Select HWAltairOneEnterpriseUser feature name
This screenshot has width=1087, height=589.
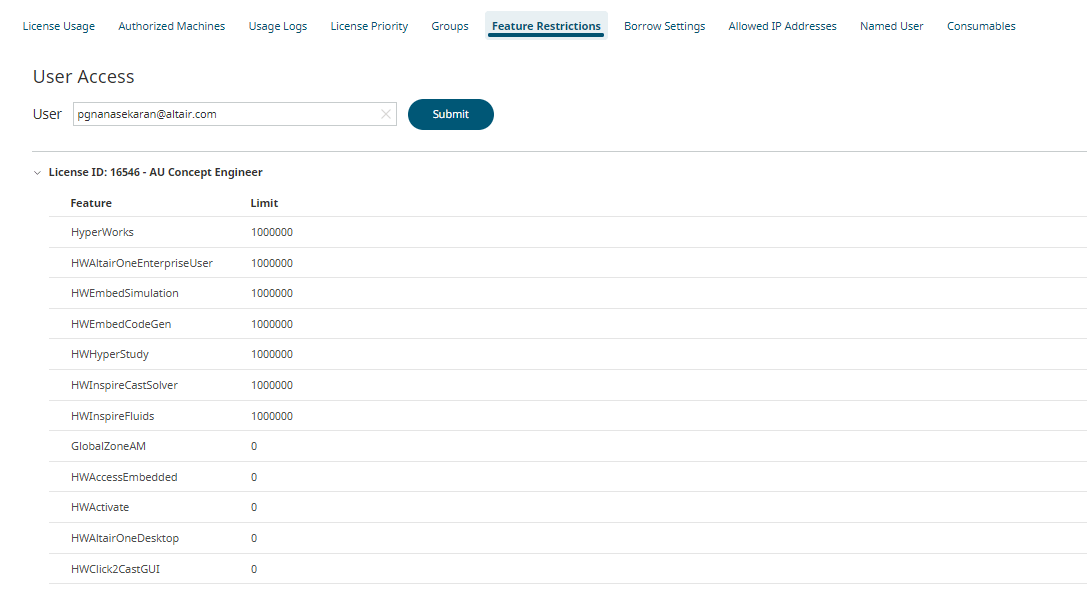pyautogui.click(x=141, y=263)
